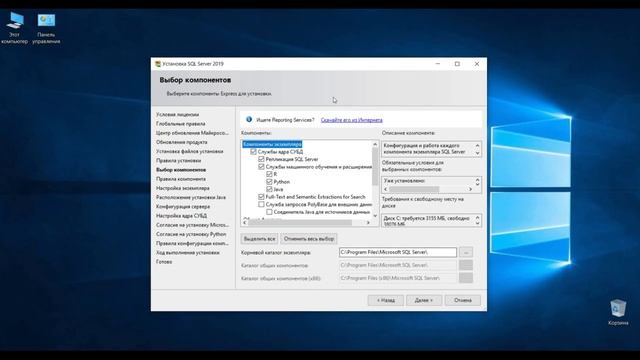Click components tree scroll-down arrow
Viewport: 640px width, 360px height.
375,216
